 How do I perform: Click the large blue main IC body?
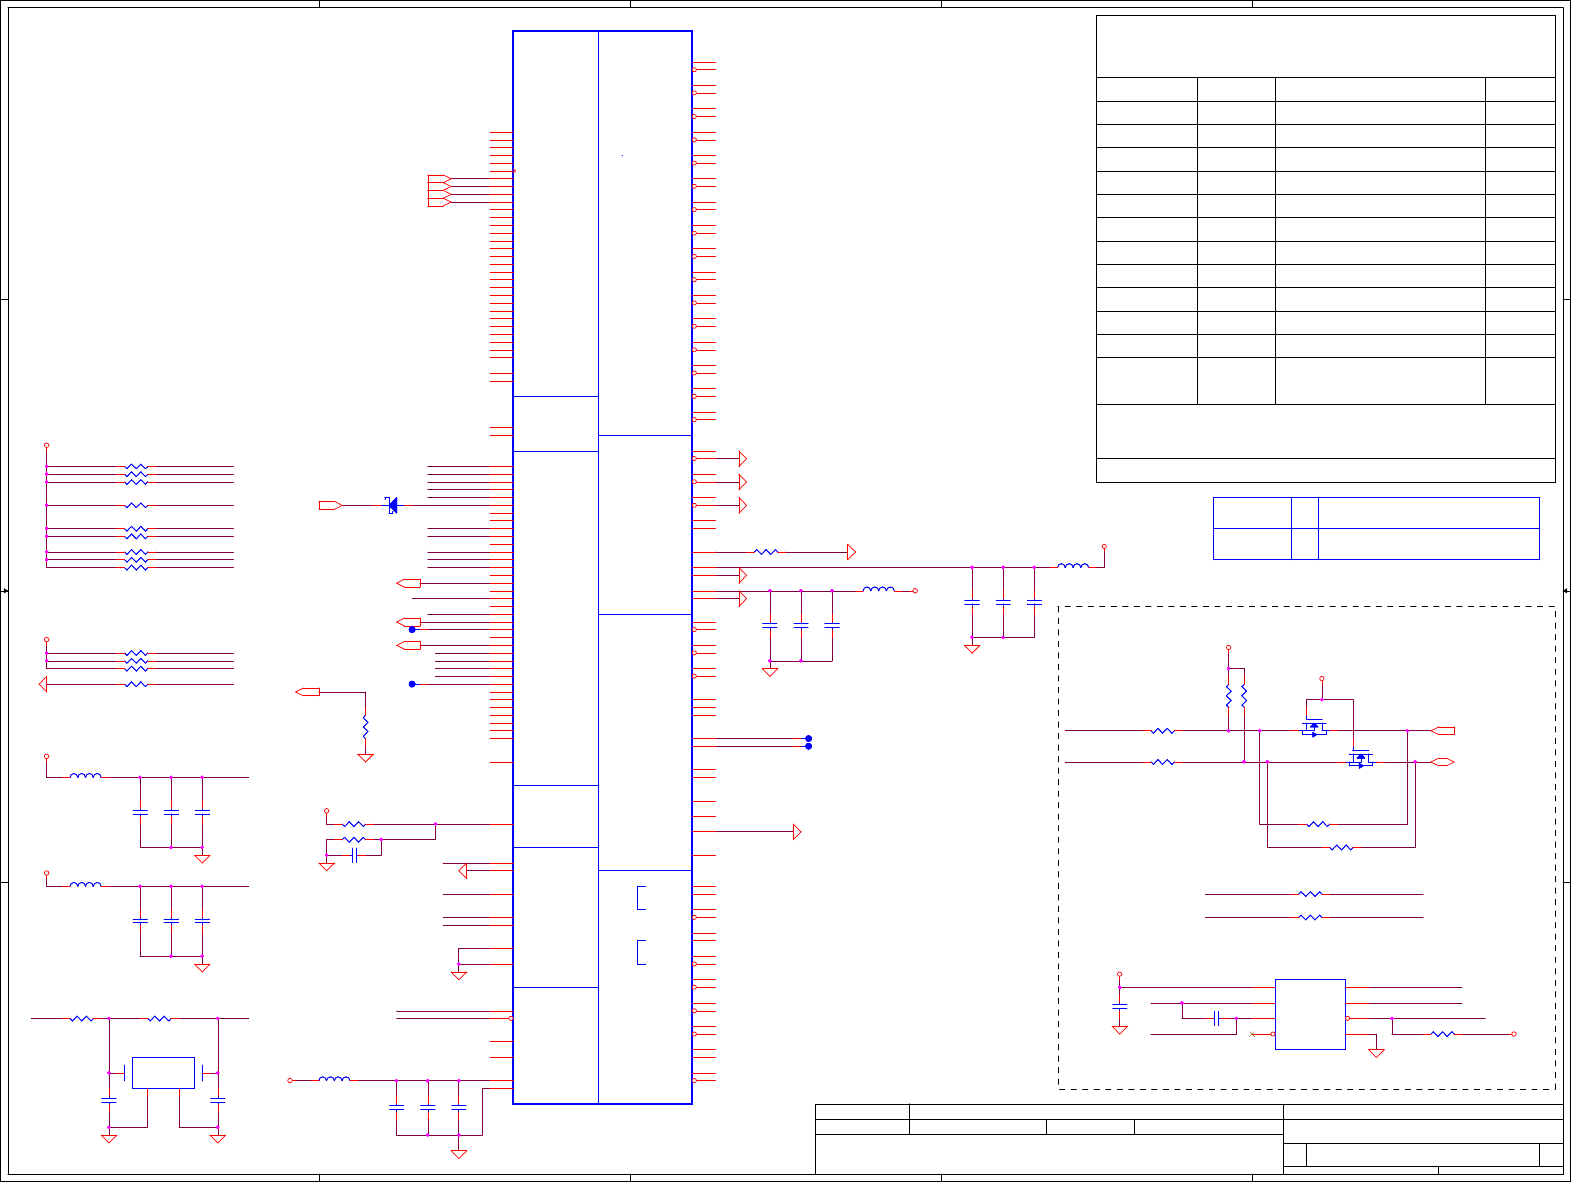click(602, 567)
